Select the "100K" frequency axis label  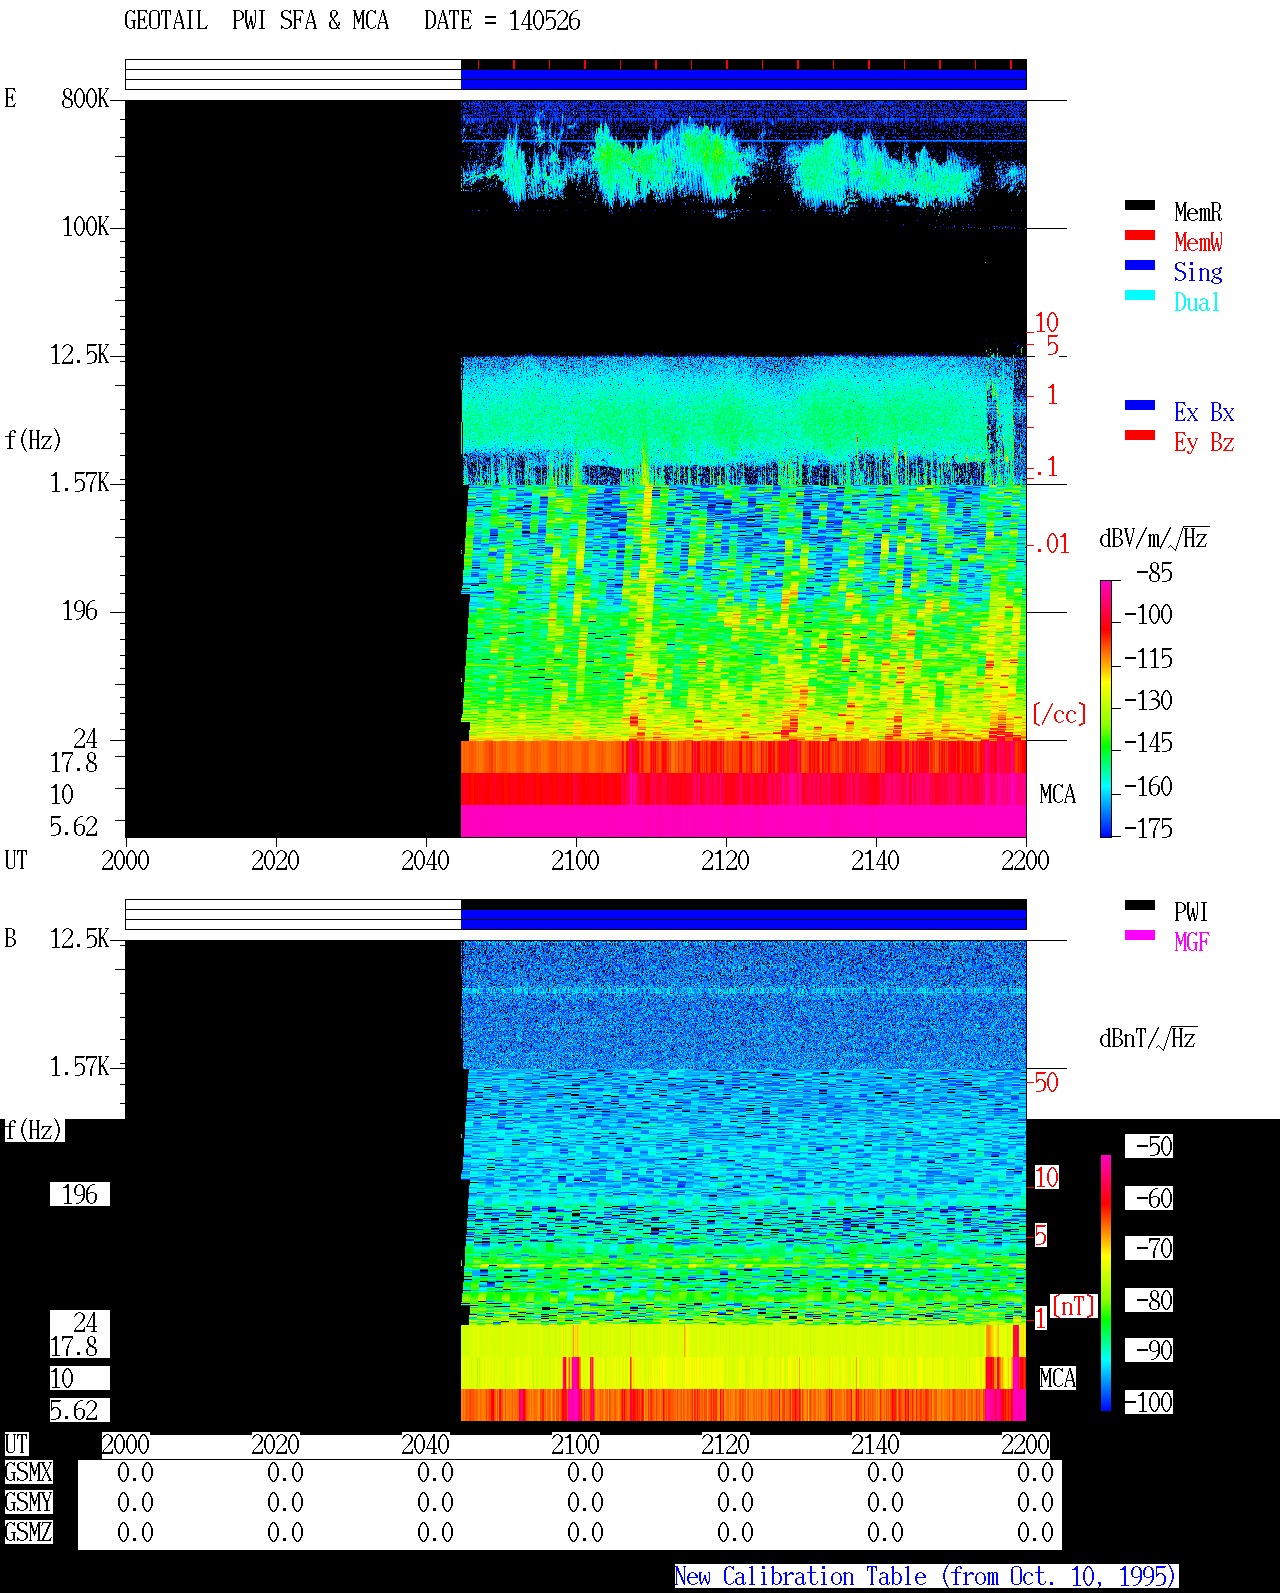click(x=85, y=227)
